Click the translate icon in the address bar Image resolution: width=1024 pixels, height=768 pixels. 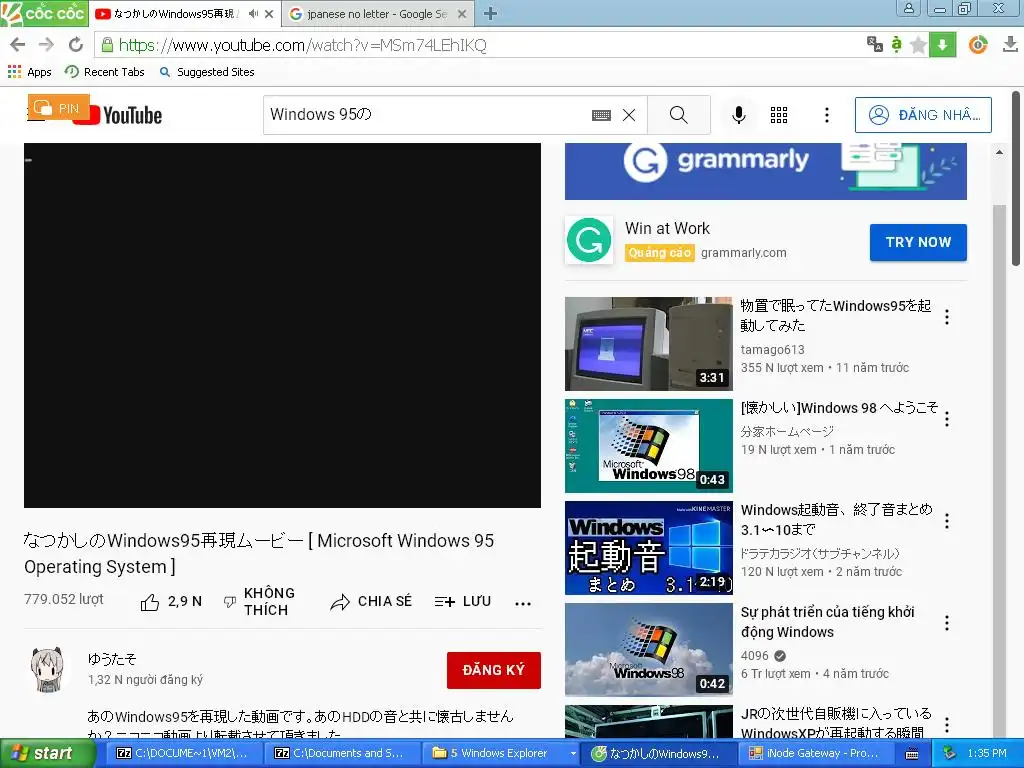875,44
